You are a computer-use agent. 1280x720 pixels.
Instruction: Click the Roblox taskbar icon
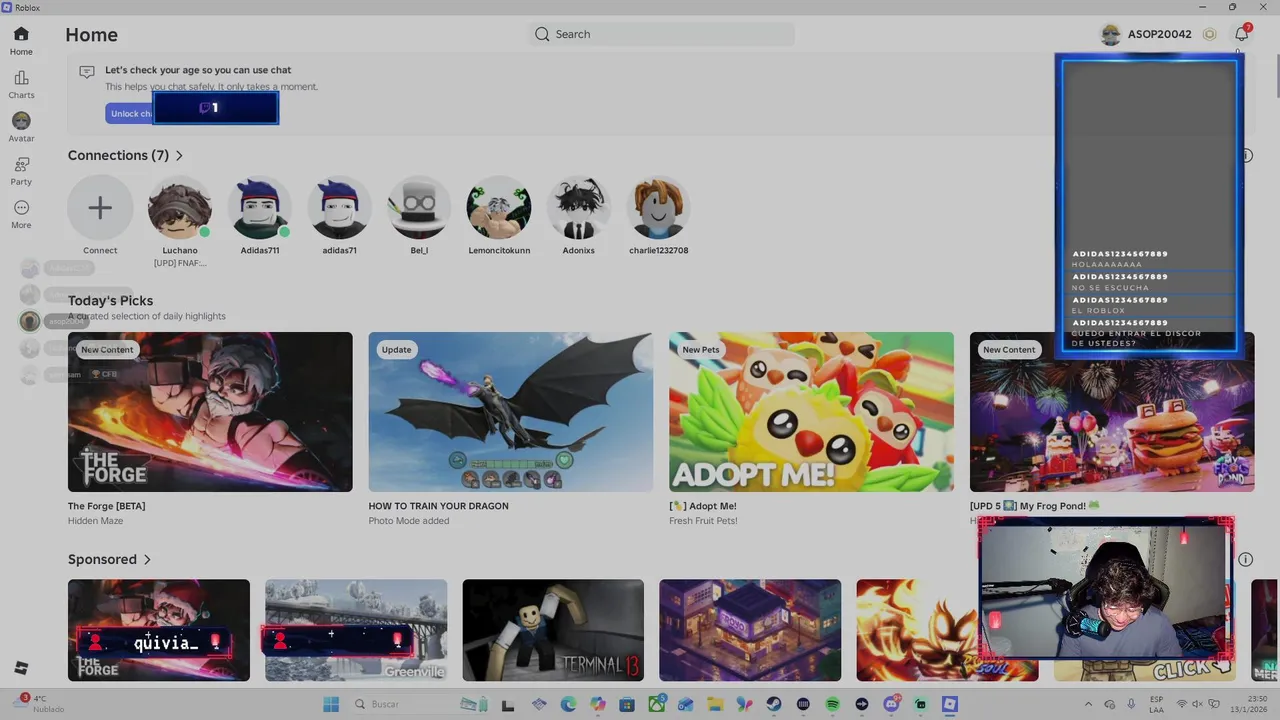[950, 704]
